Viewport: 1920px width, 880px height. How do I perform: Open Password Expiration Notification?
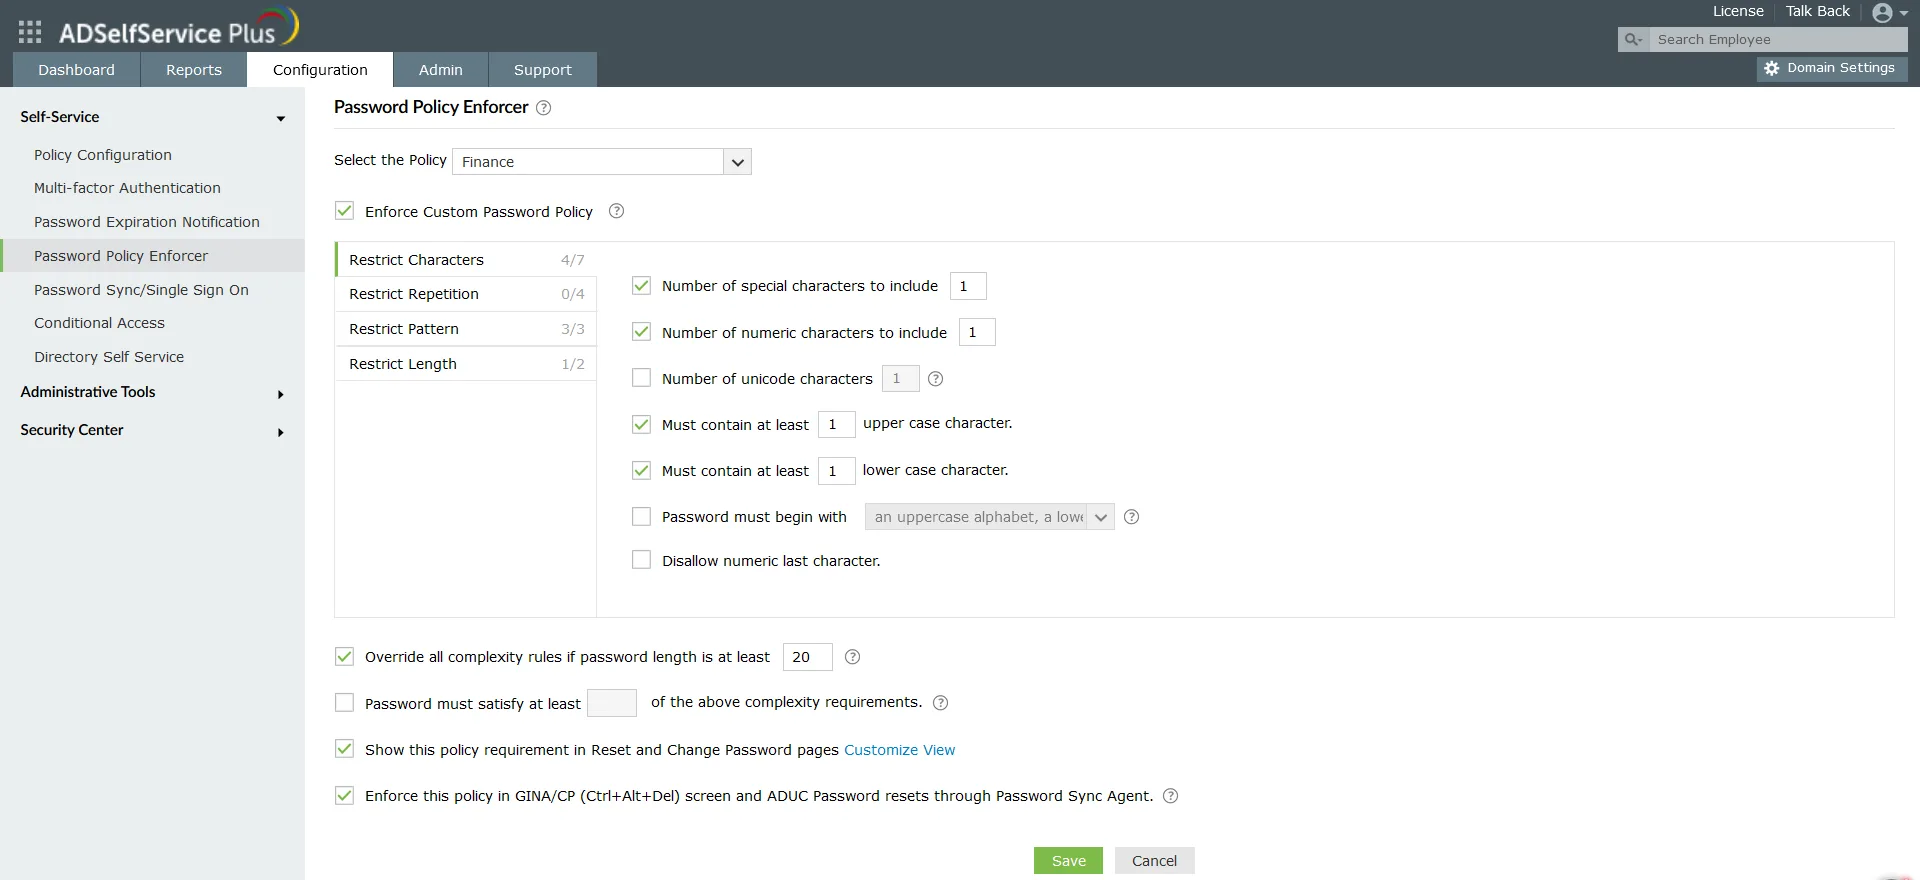147,222
